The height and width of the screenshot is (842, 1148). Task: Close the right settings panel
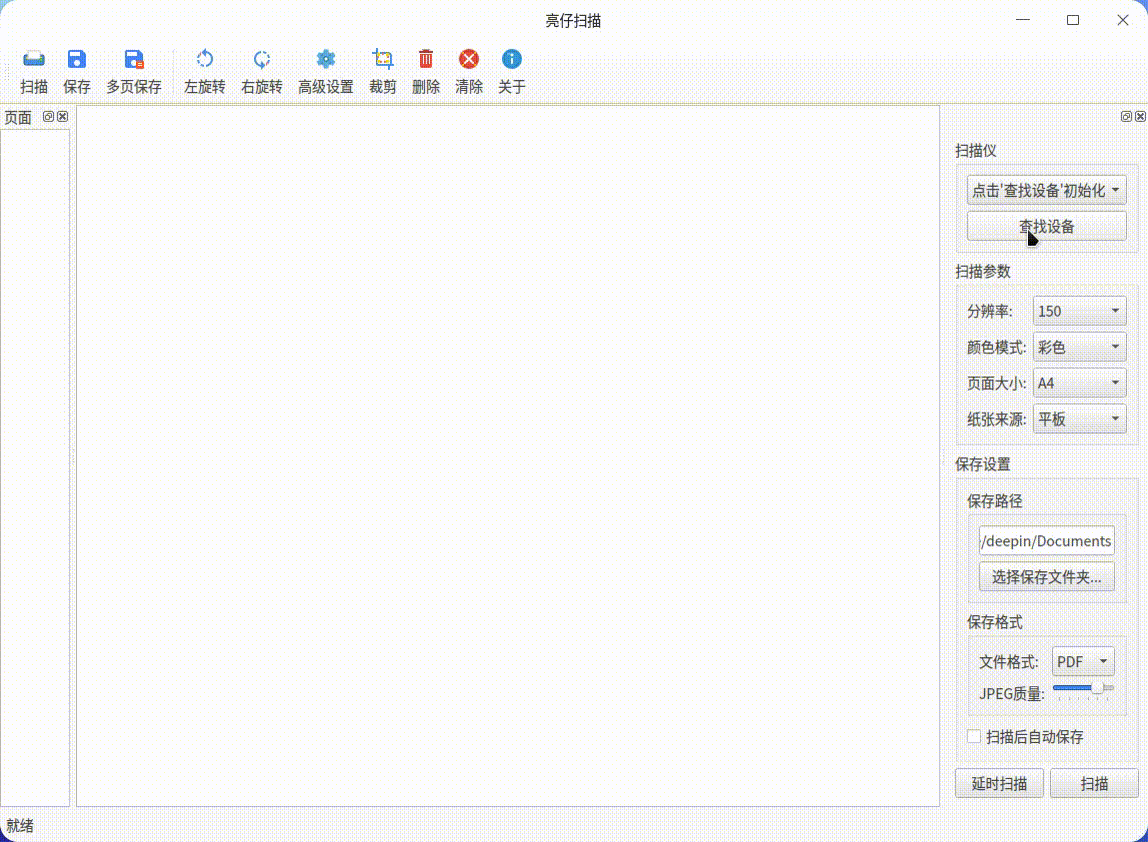pos(1141,116)
